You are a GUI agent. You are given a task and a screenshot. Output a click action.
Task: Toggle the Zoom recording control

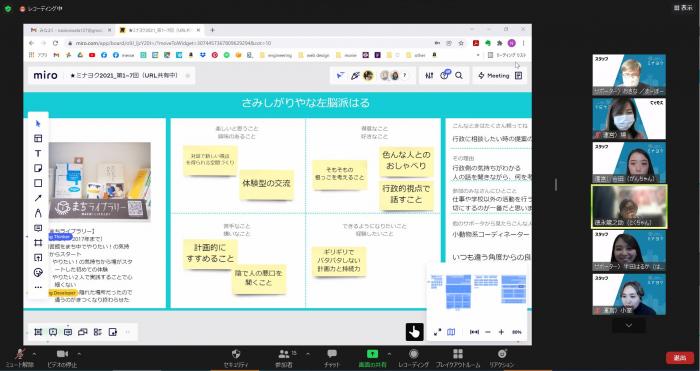click(x=414, y=358)
